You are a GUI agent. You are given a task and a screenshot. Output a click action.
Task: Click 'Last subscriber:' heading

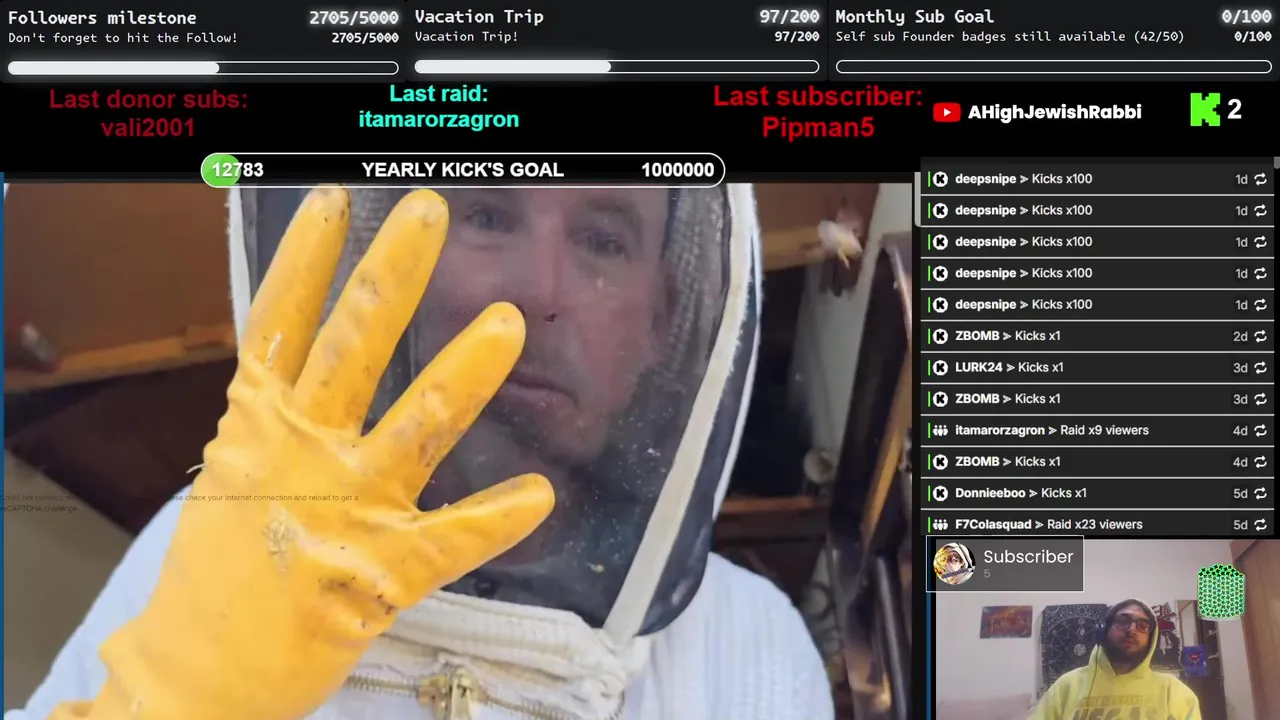click(x=818, y=97)
